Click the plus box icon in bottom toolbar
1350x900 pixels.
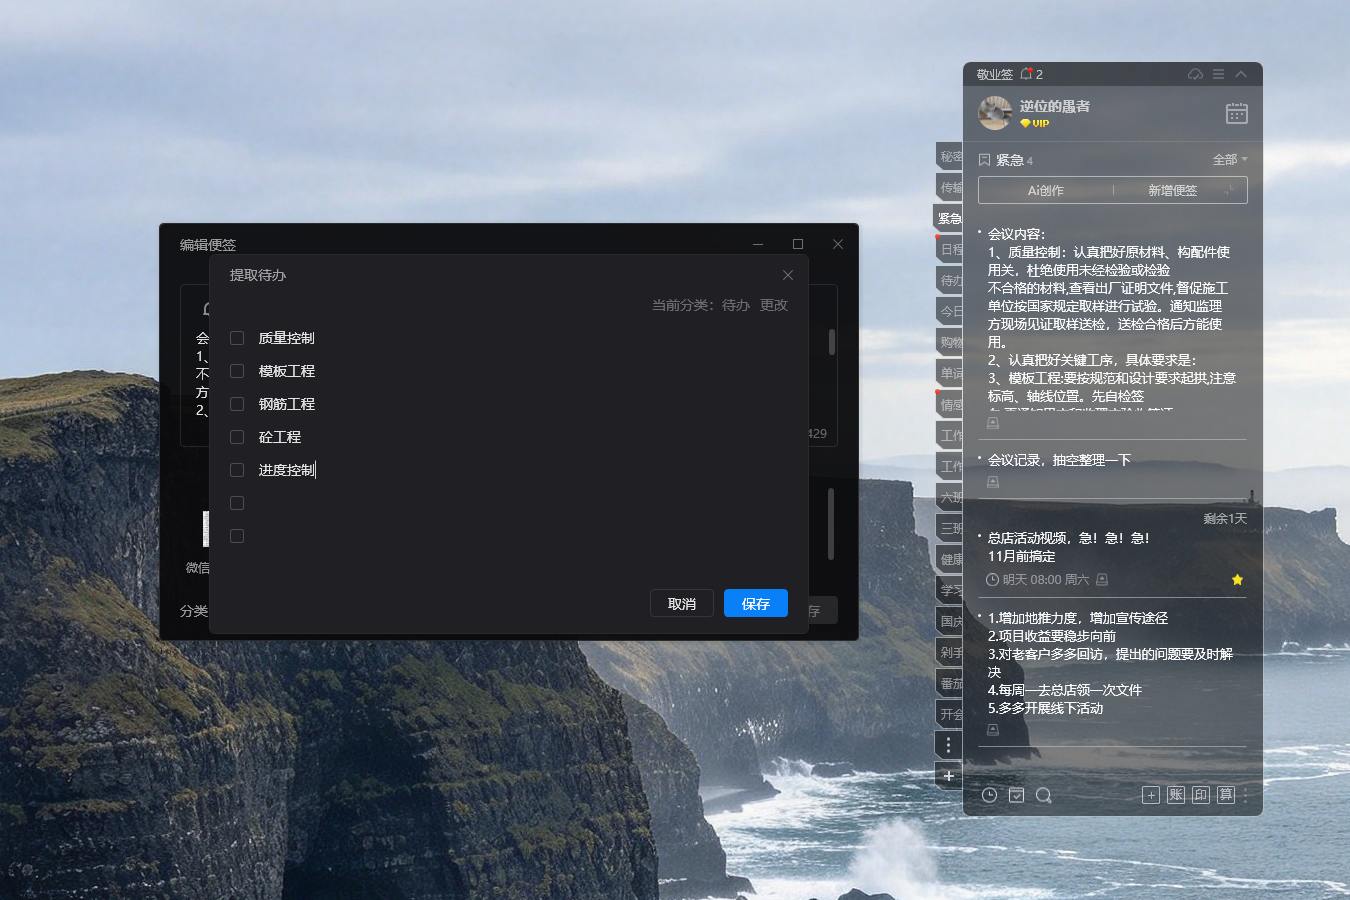click(x=1151, y=795)
